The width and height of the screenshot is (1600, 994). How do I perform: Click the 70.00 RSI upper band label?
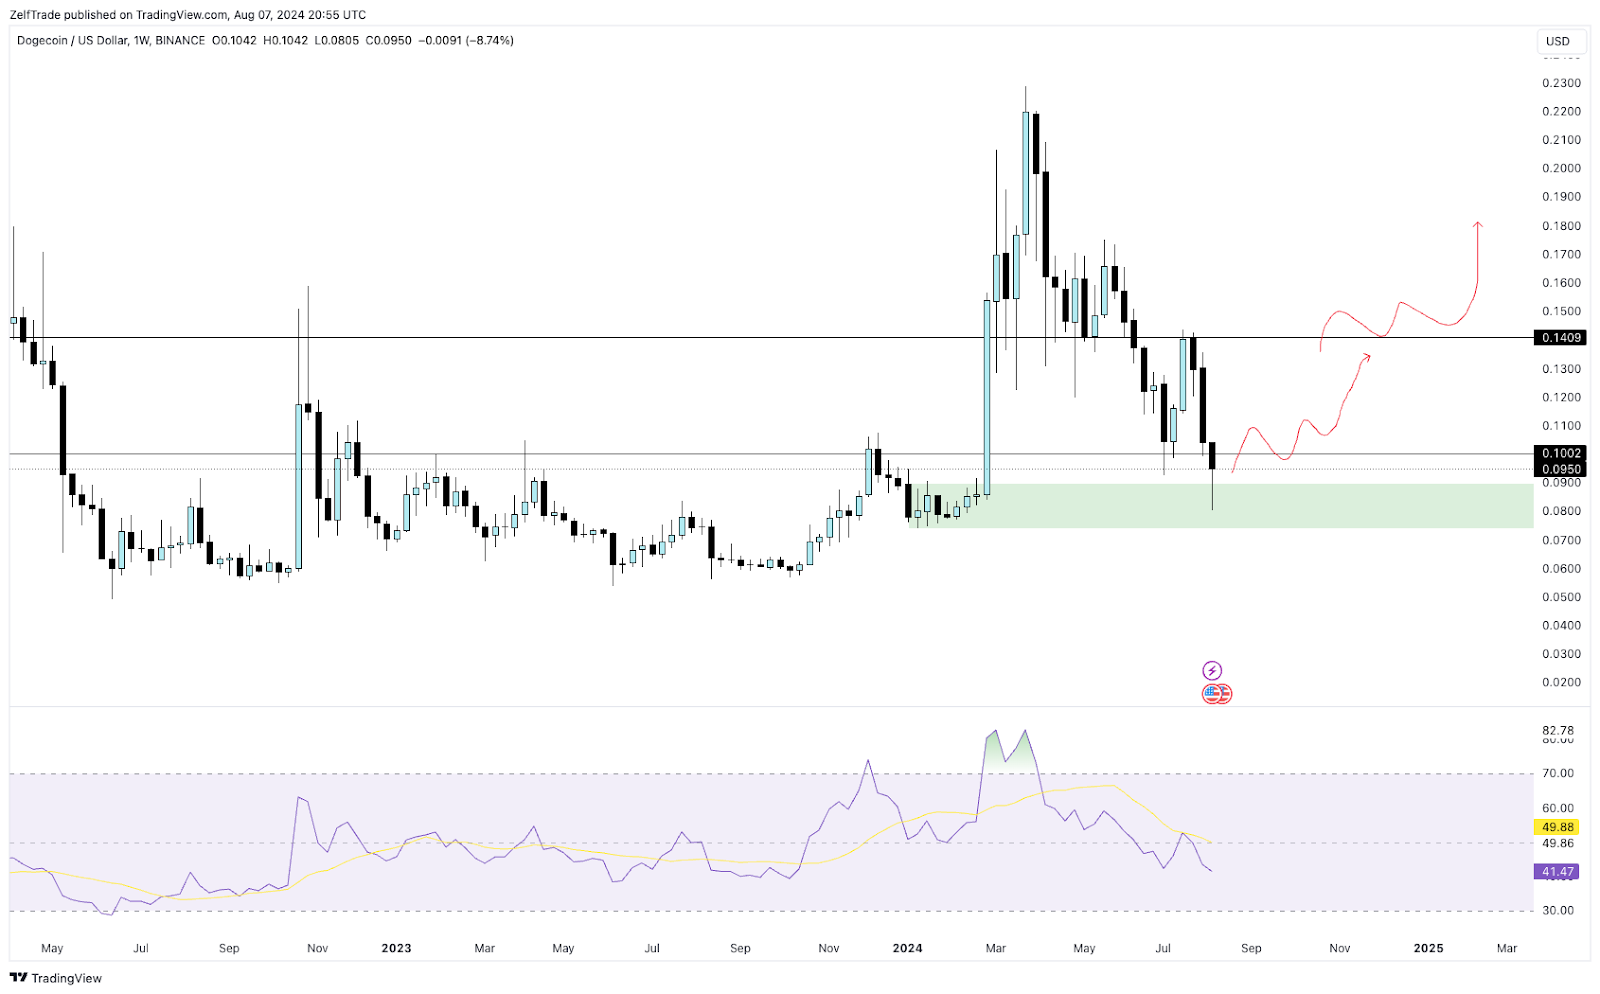1557,773
